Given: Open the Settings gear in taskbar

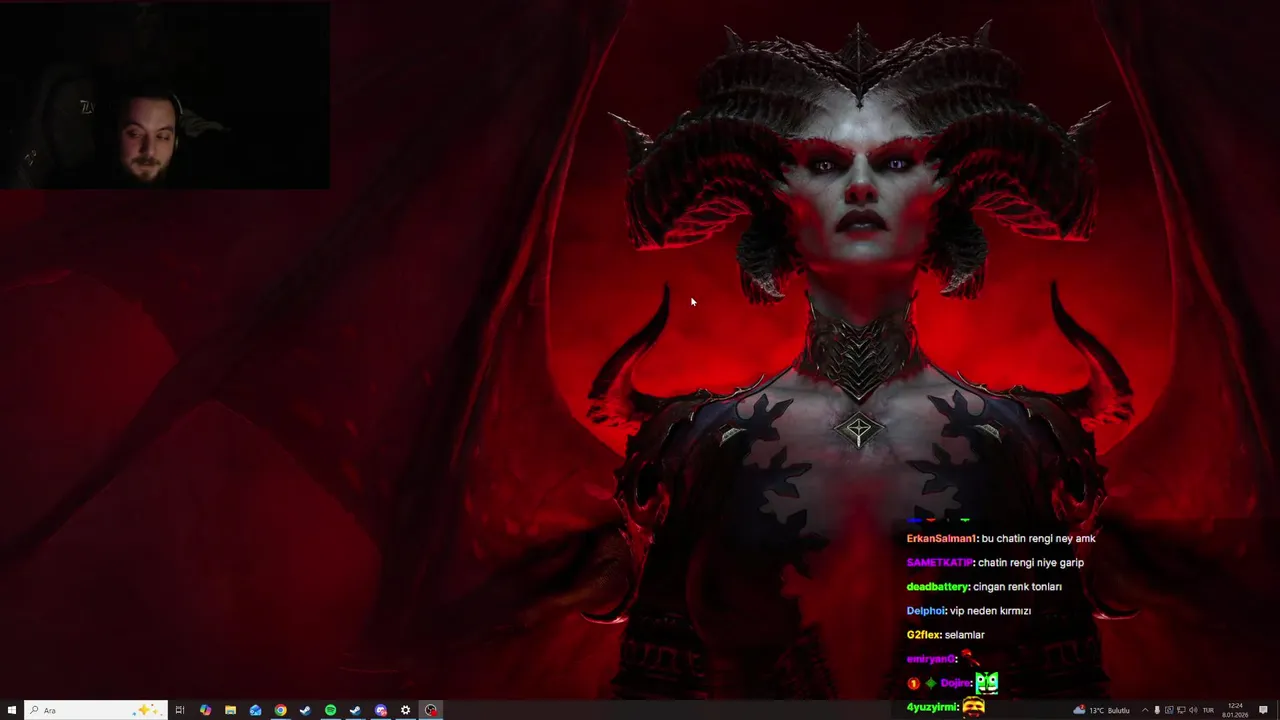Looking at the screenshot, I should 405,710.
